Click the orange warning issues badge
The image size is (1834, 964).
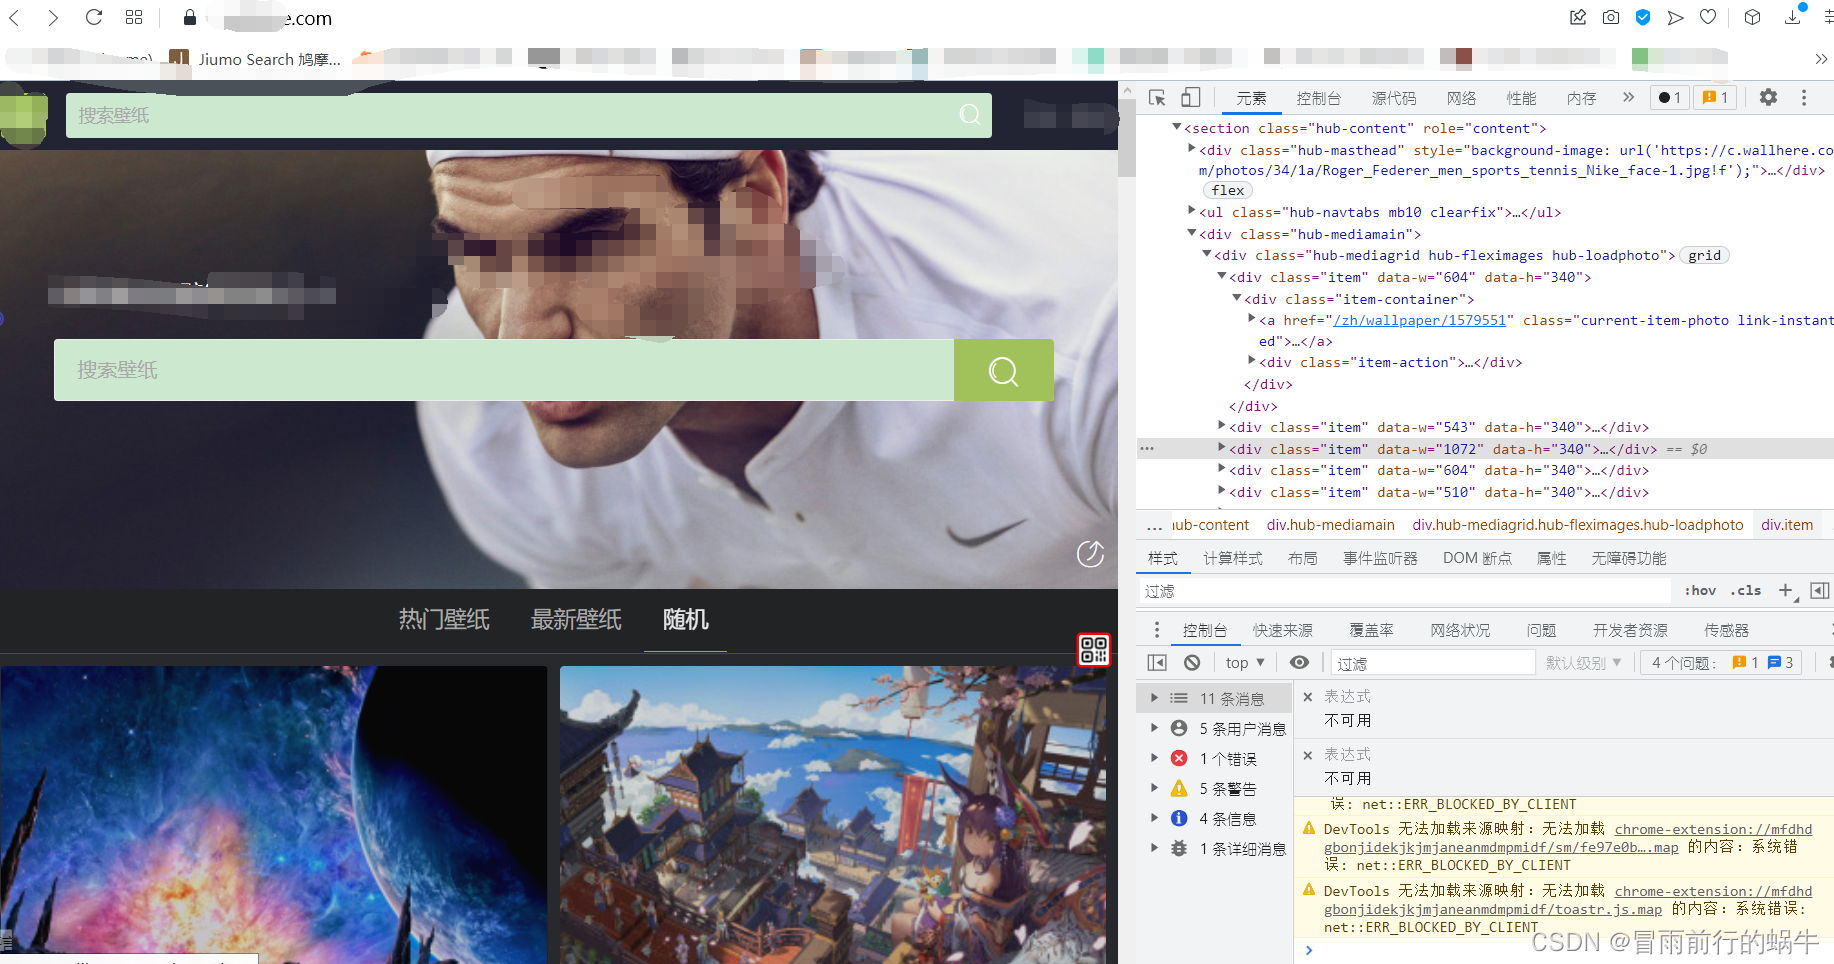click(1716, 98)
